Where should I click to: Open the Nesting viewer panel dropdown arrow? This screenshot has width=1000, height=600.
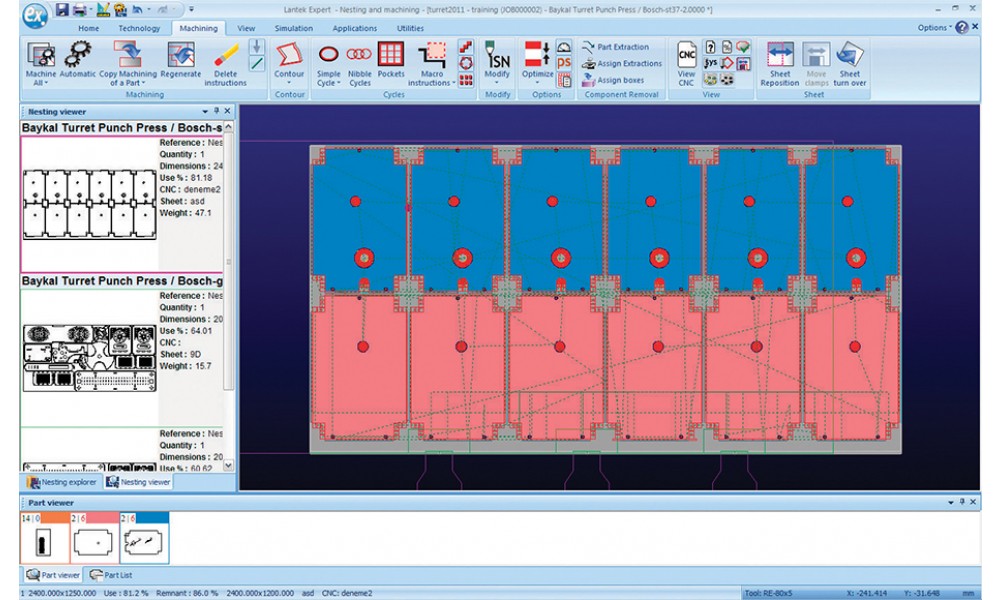(205, 112)
